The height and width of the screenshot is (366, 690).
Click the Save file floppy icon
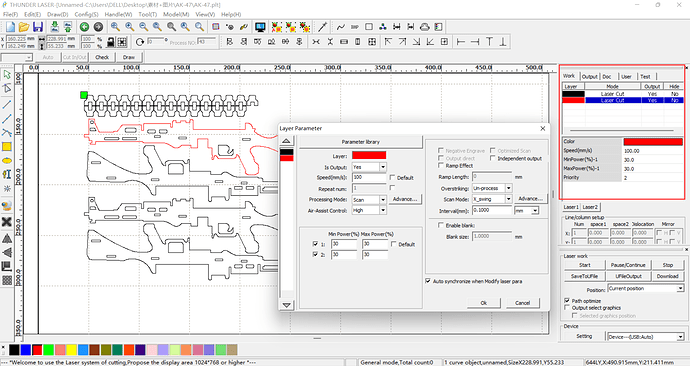point(38,27)
